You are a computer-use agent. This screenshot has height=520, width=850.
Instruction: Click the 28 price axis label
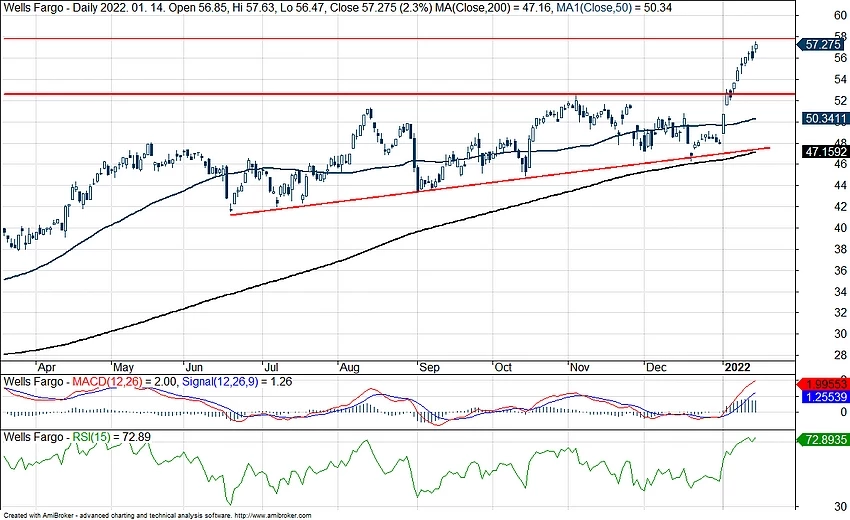coord(840,355)
